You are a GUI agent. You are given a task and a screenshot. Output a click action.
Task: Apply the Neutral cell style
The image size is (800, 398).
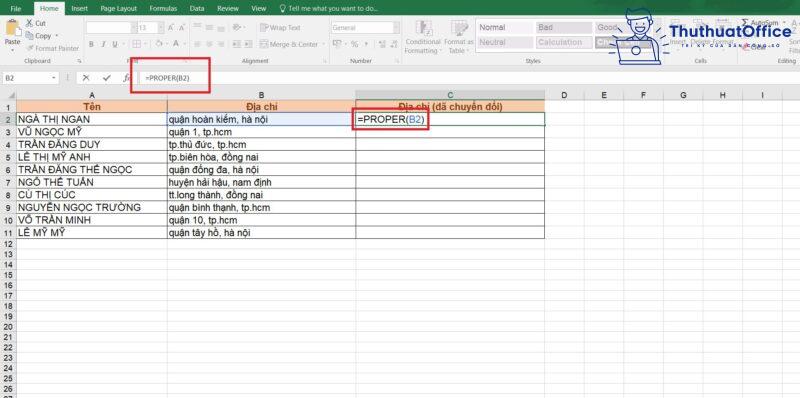pos(505,43)
